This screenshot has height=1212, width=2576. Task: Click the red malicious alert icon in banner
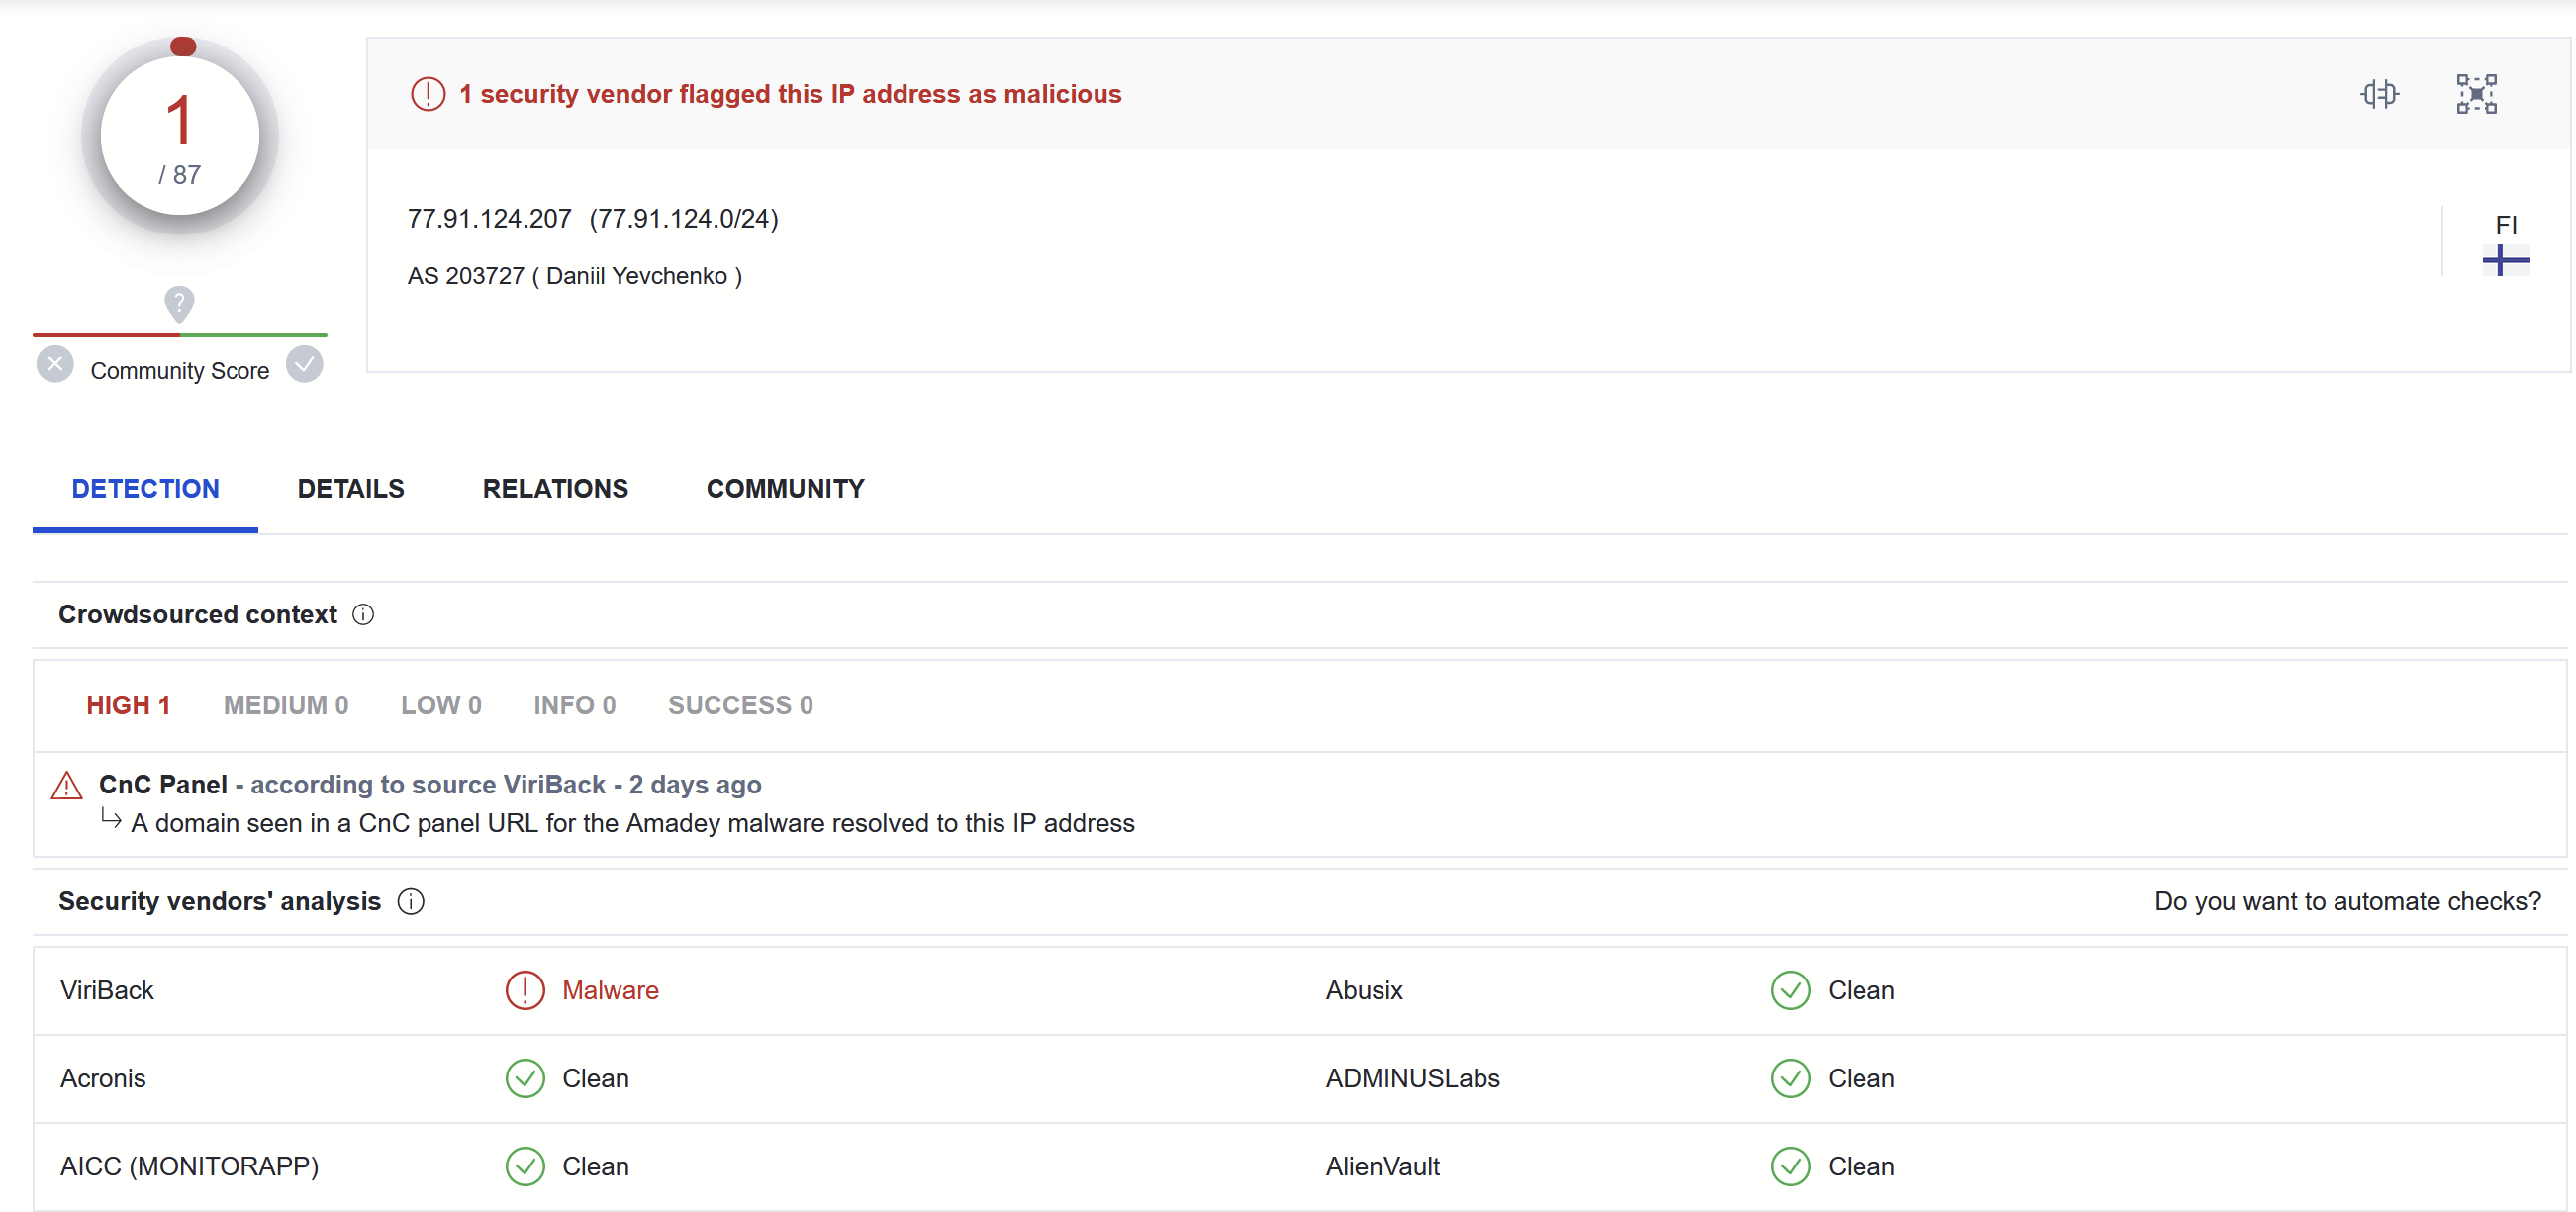(x=428, y=94)
